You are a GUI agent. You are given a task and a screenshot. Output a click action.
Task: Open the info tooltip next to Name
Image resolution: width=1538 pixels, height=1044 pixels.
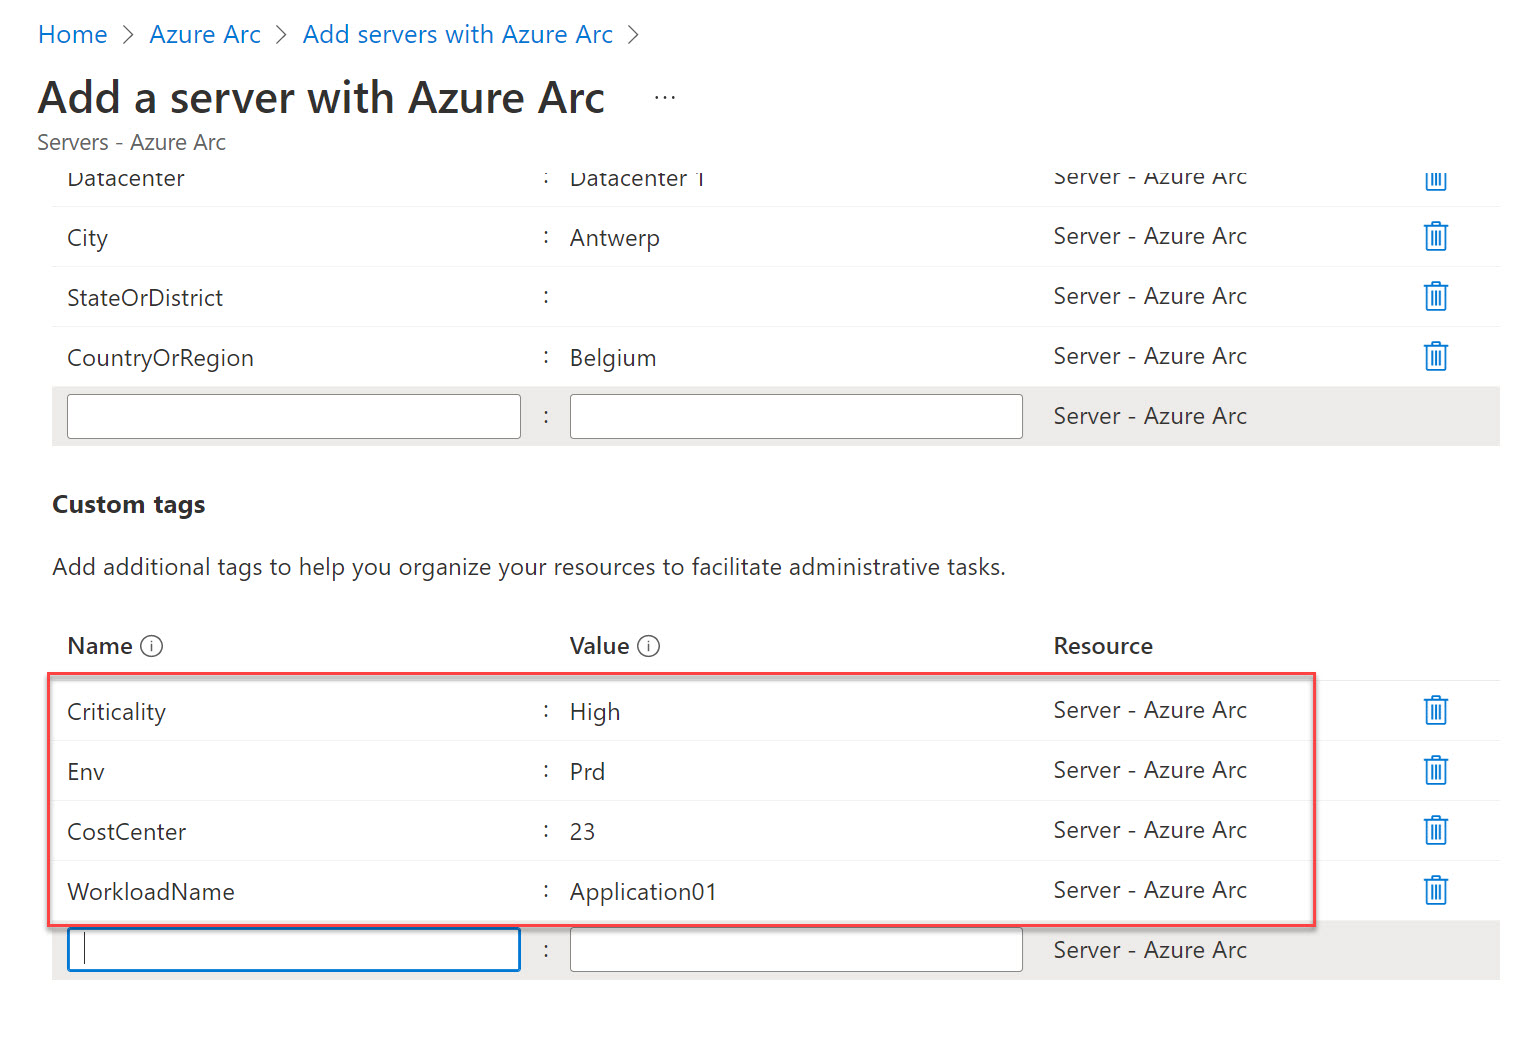pos(153,646)
